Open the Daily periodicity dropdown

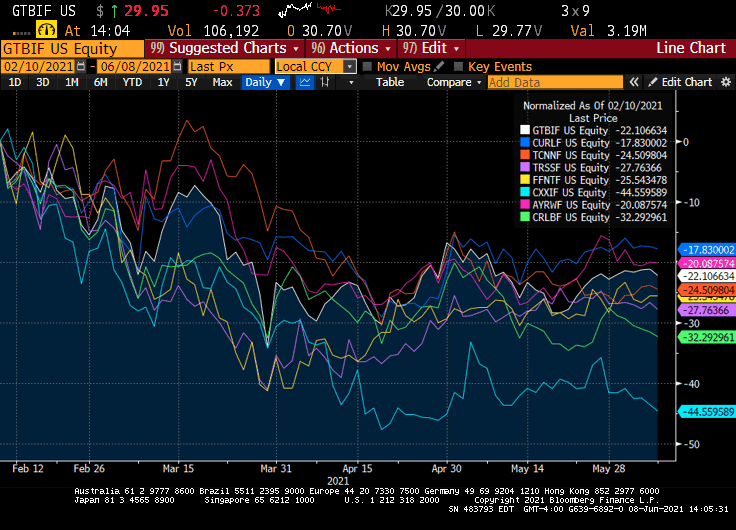(x=266, y=82)
